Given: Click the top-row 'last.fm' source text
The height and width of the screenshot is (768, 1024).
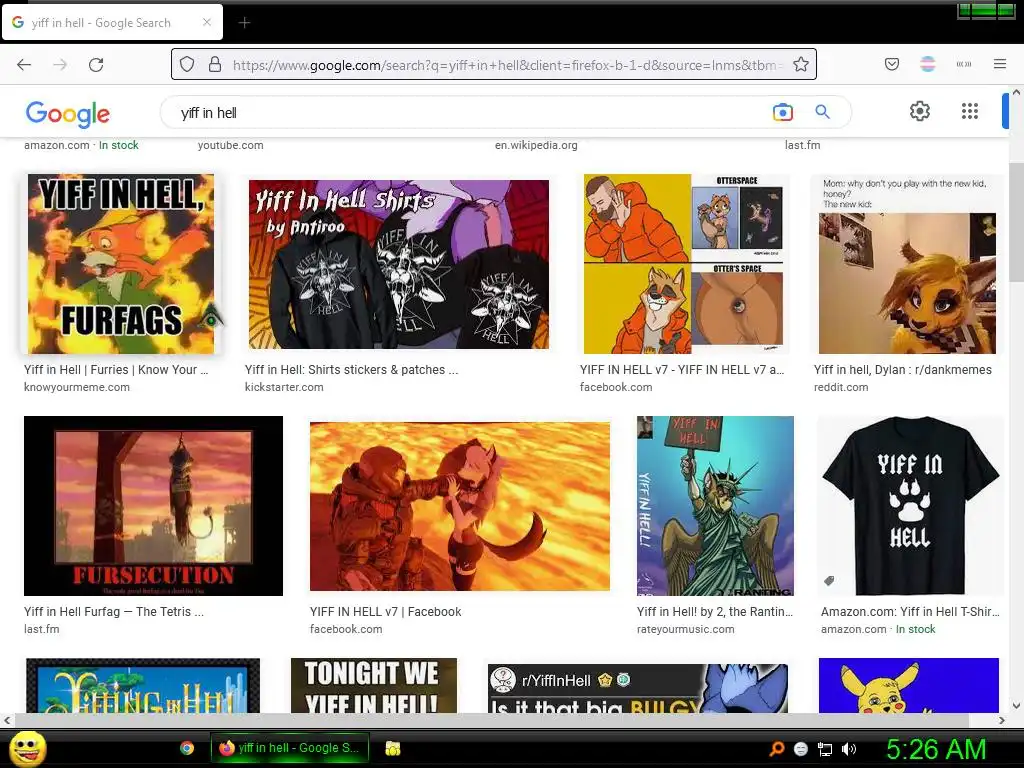Looking at the screenshot, I should [x=803, y=145].
